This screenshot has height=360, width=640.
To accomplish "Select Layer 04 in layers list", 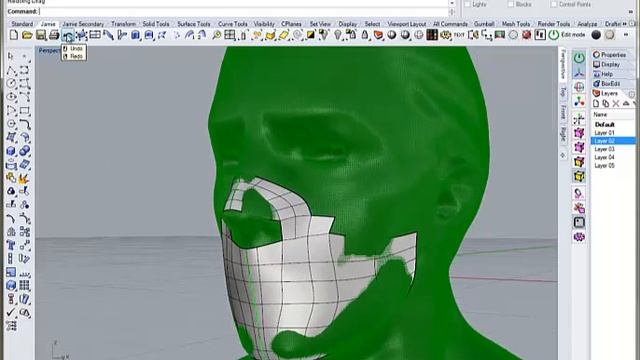I will click(x=613, y=157).
